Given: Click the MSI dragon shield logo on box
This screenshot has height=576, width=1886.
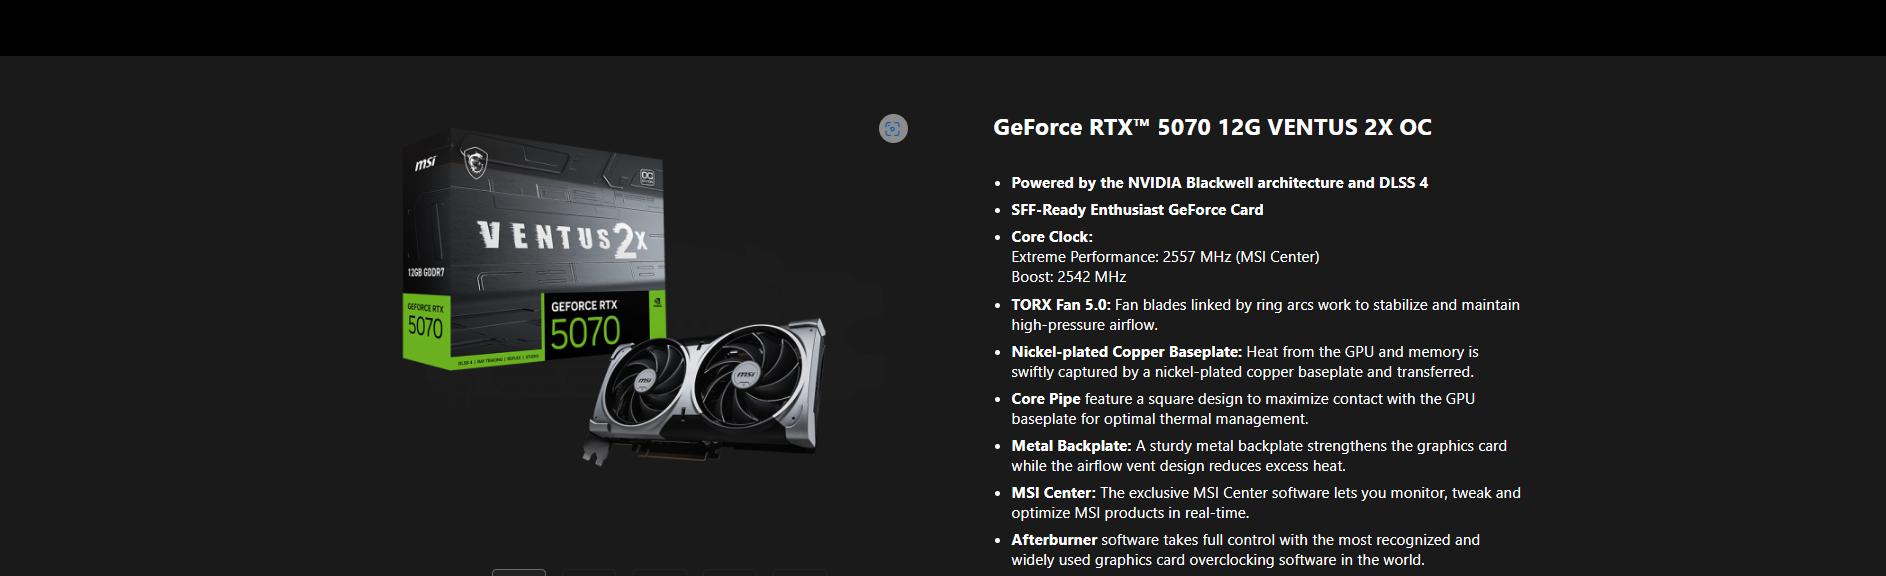Looking at the screenshot, I should (x=475, y=162).
